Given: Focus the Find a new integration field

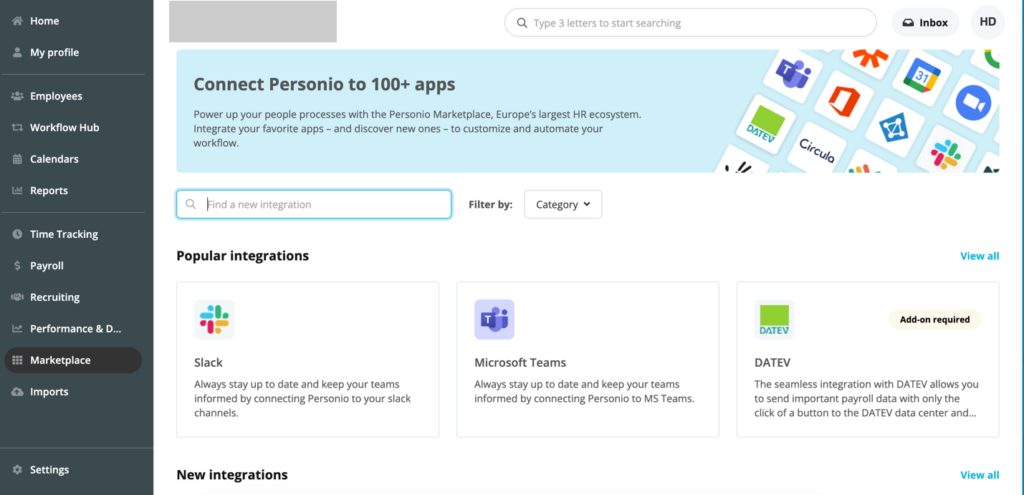Looking at the screenshot, I should [x=314, y=204].
